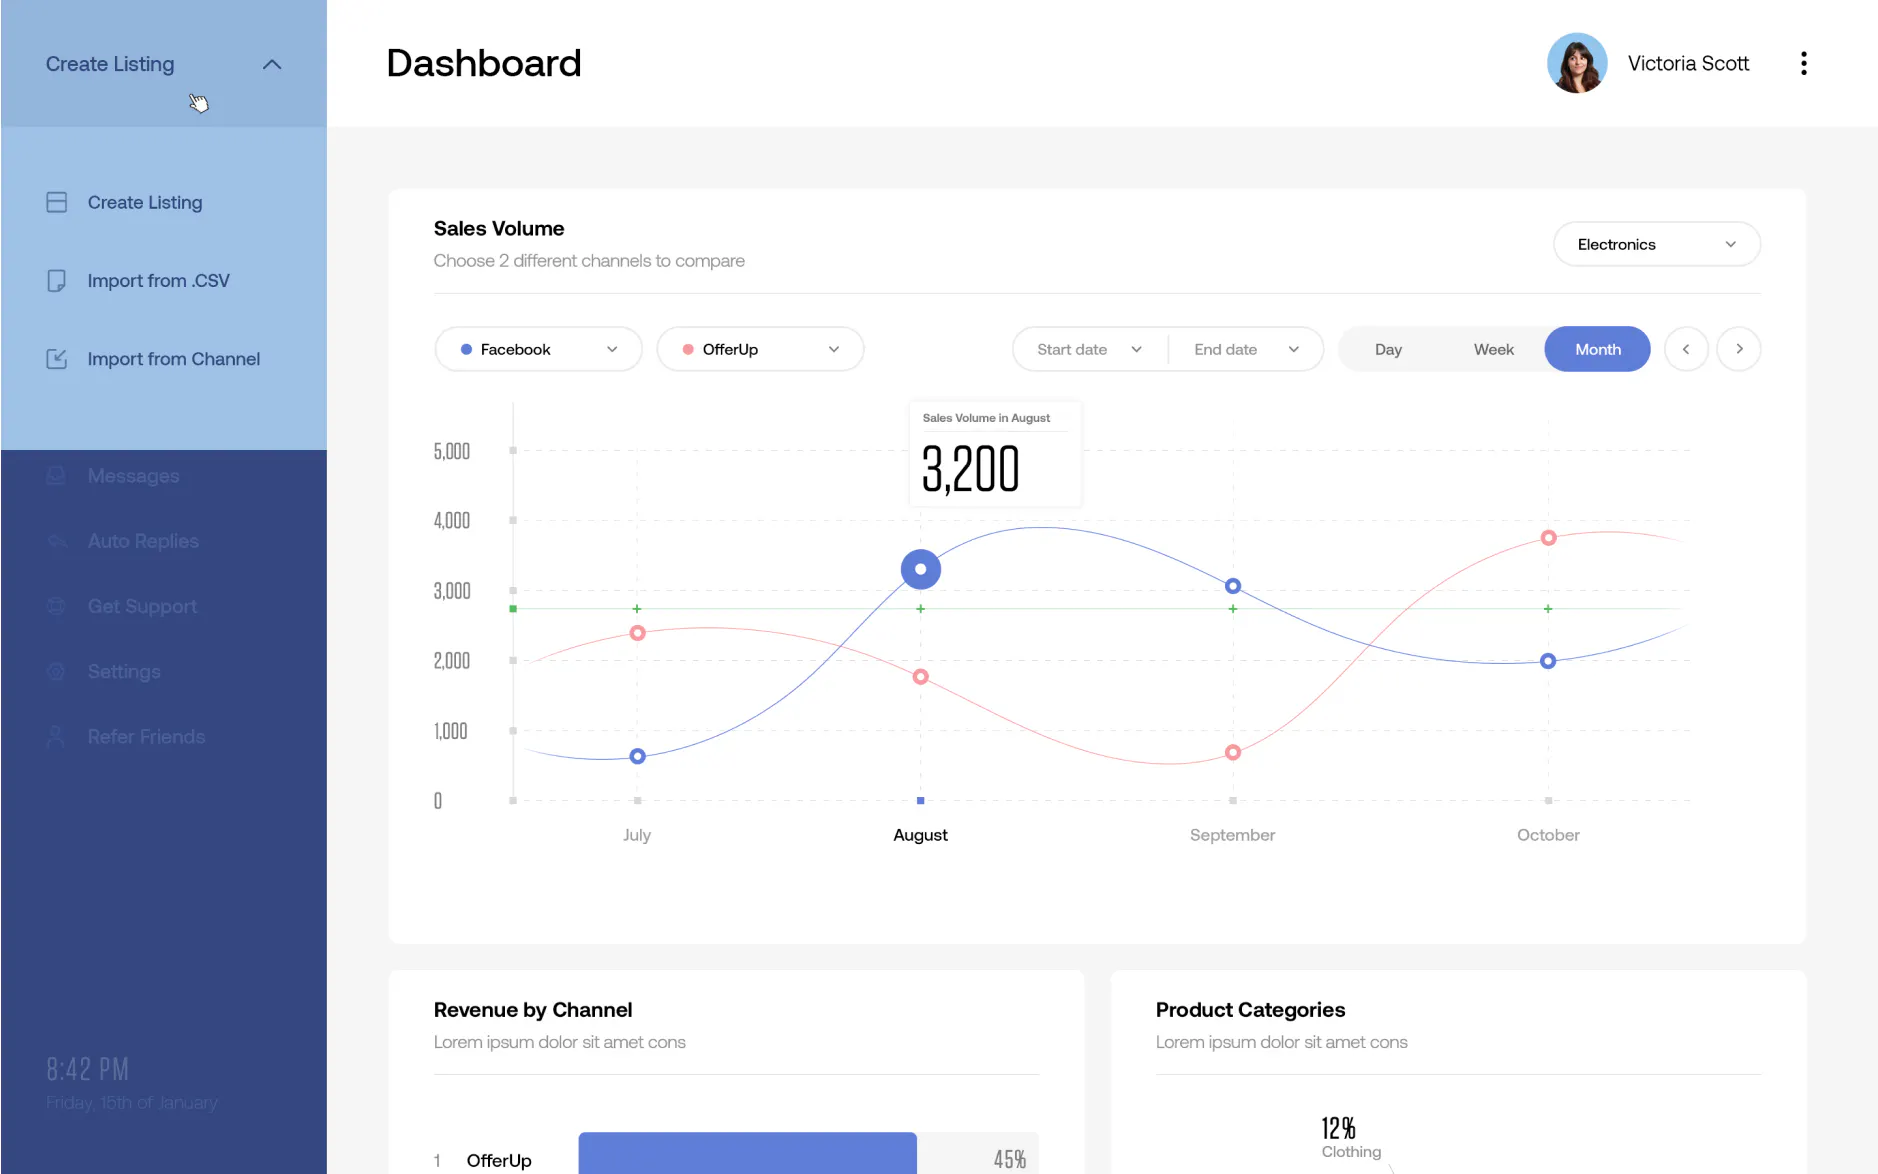
Task: Click the Create Listing sidebar icon
Action: [57, 202]
